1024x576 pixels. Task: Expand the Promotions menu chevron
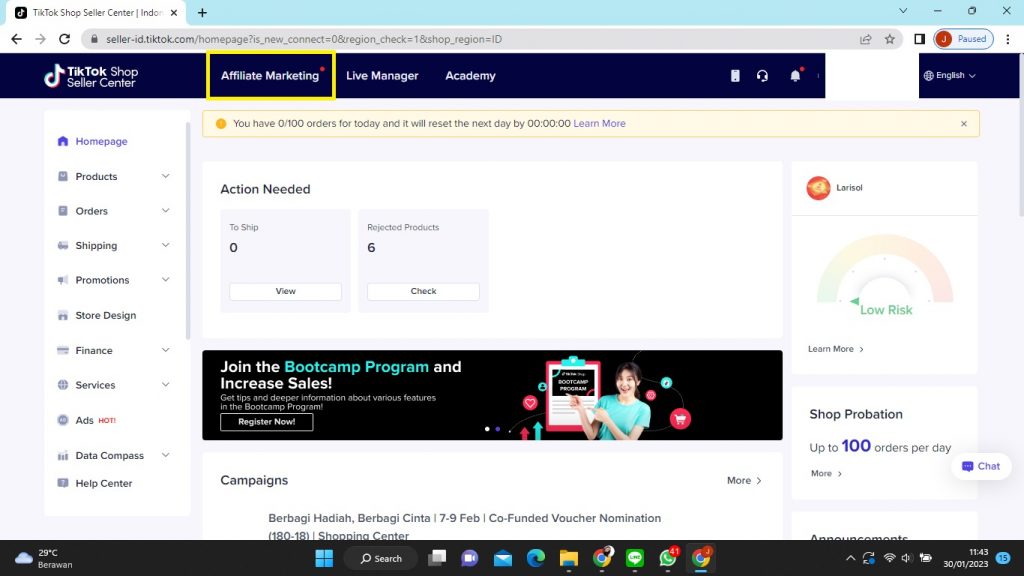point(166,280)
